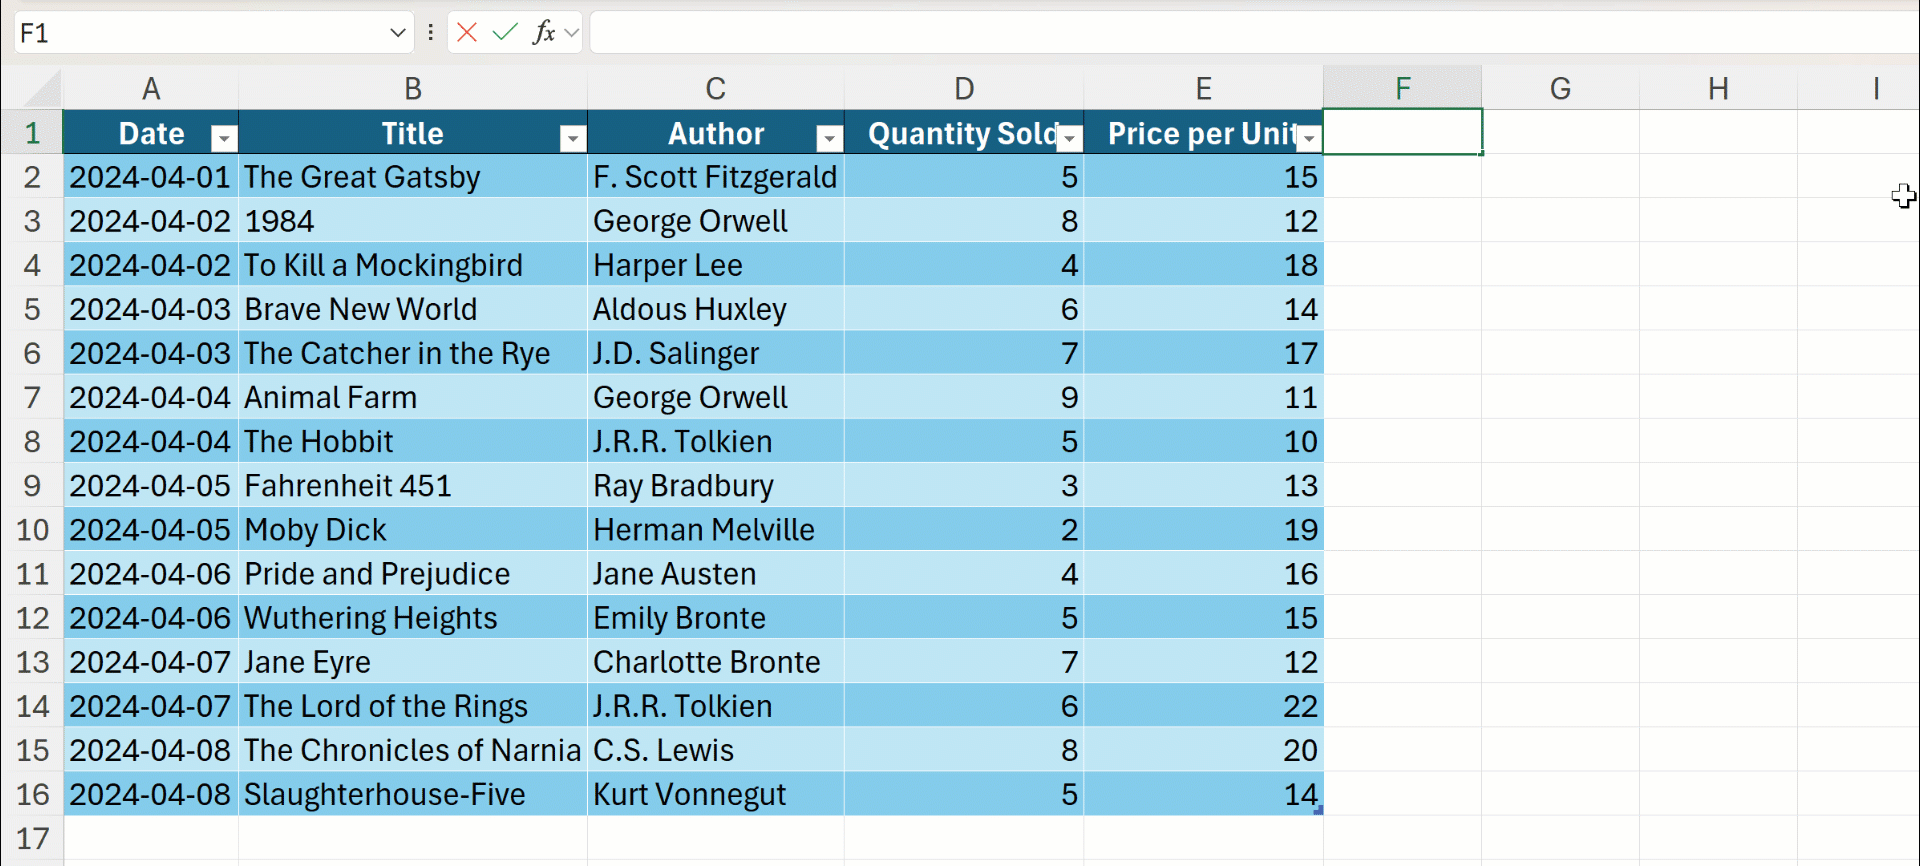Click the Enter checkmark formula icon
The height and width of the screenshot is (866, 1920).
[x=505, y=33]
